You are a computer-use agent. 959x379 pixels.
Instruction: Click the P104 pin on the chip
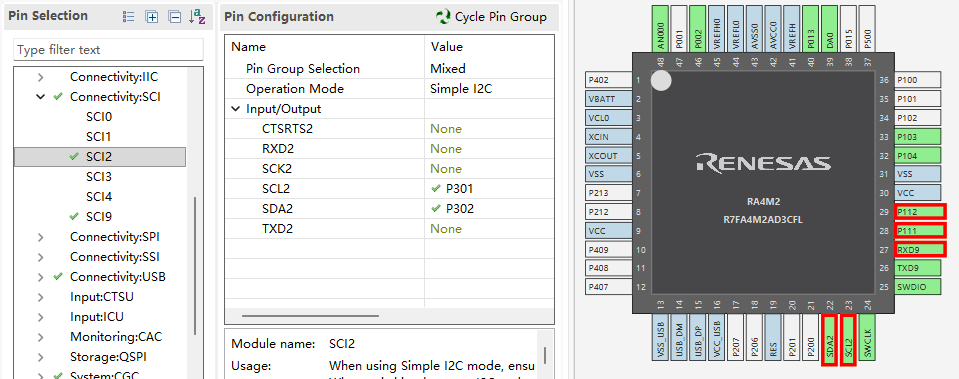coord(919,156)
